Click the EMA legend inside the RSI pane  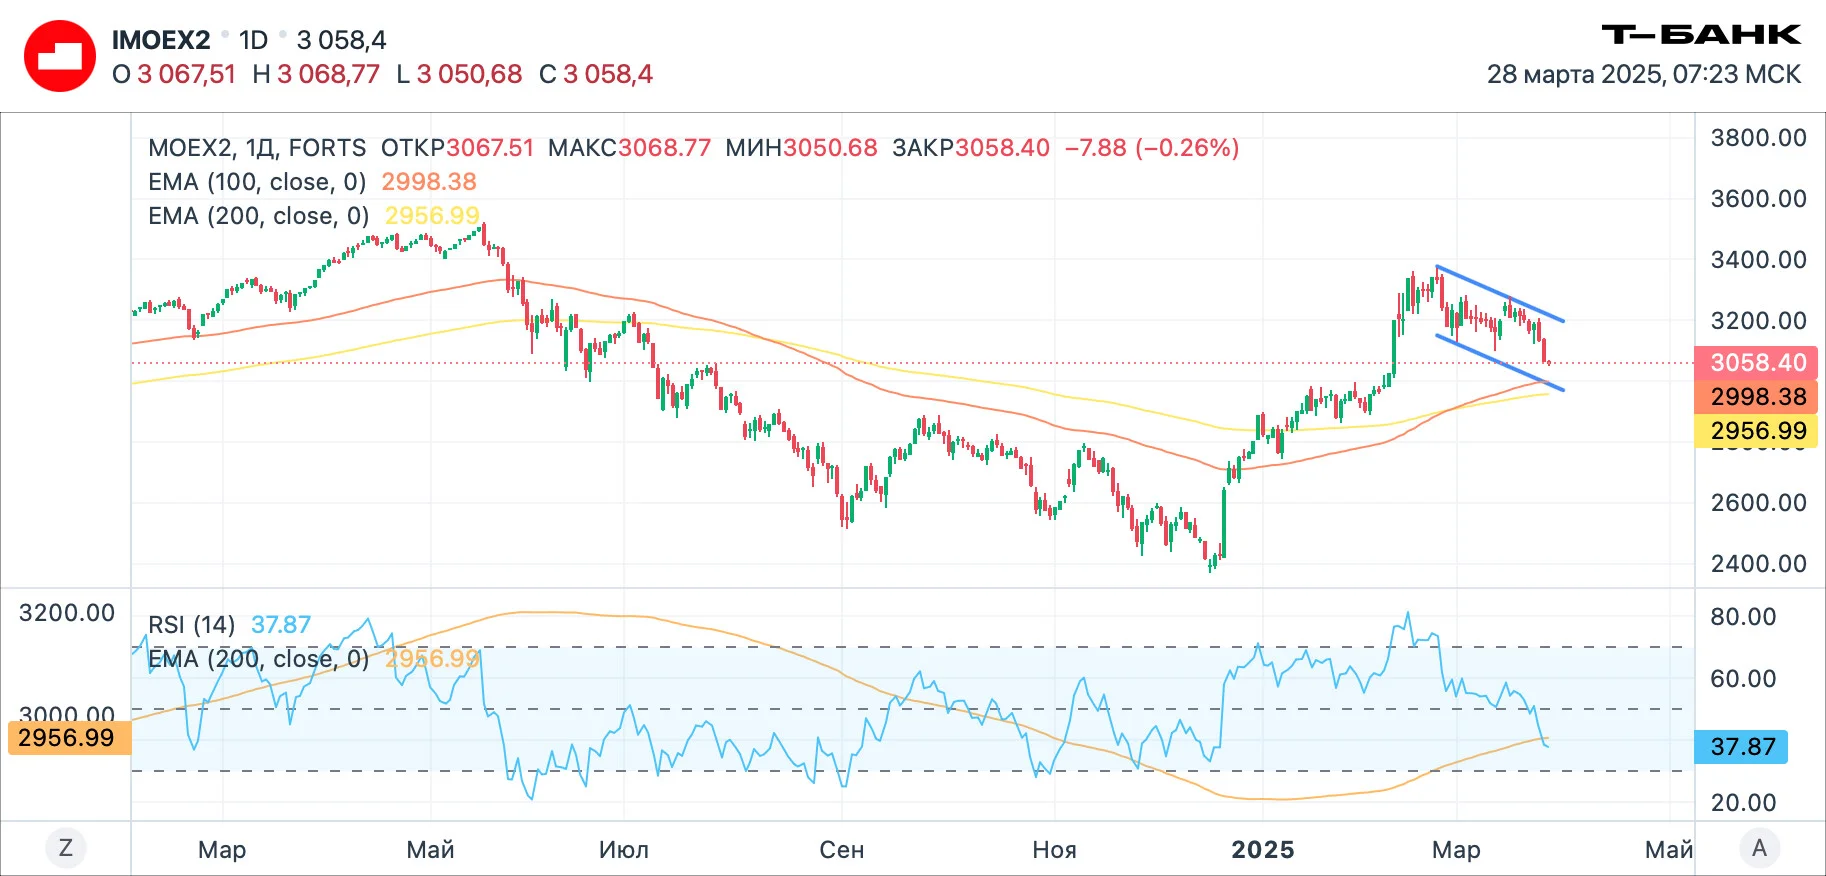point(258,659)
